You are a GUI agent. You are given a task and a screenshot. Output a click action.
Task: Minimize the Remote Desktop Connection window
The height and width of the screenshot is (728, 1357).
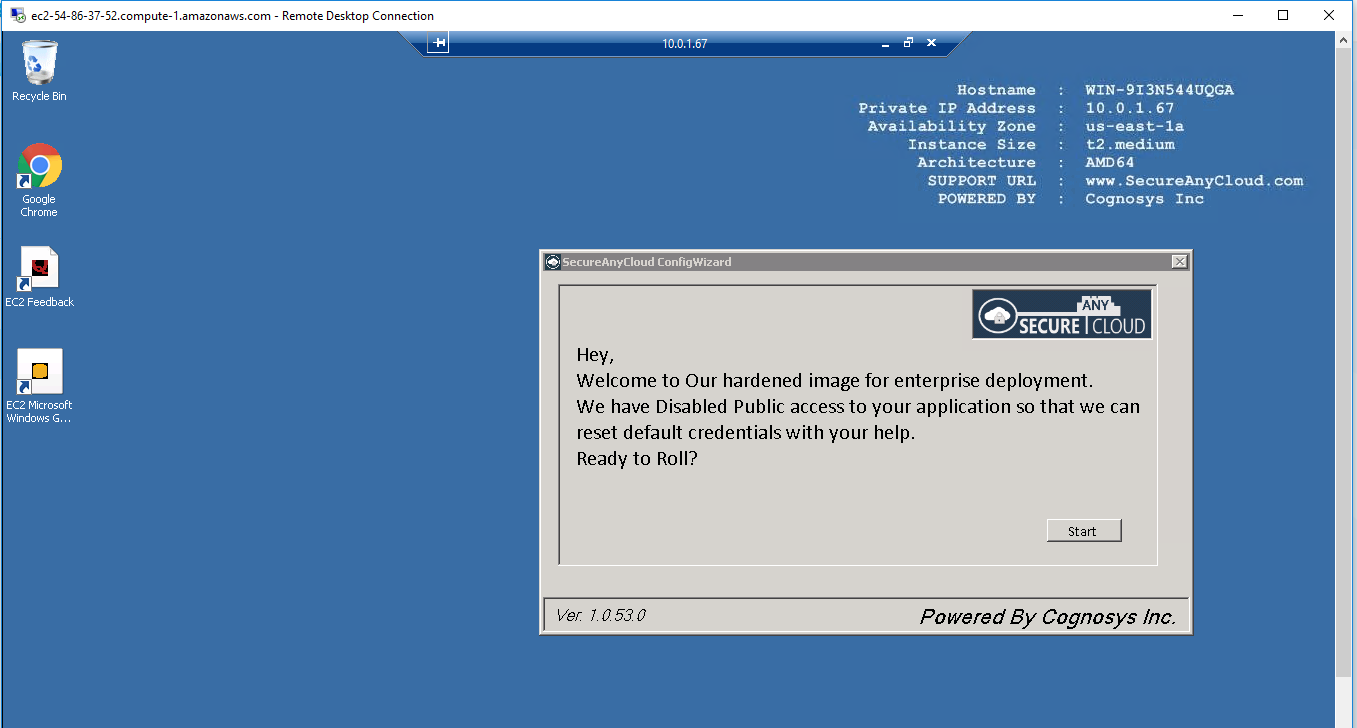pos(1238,15)
